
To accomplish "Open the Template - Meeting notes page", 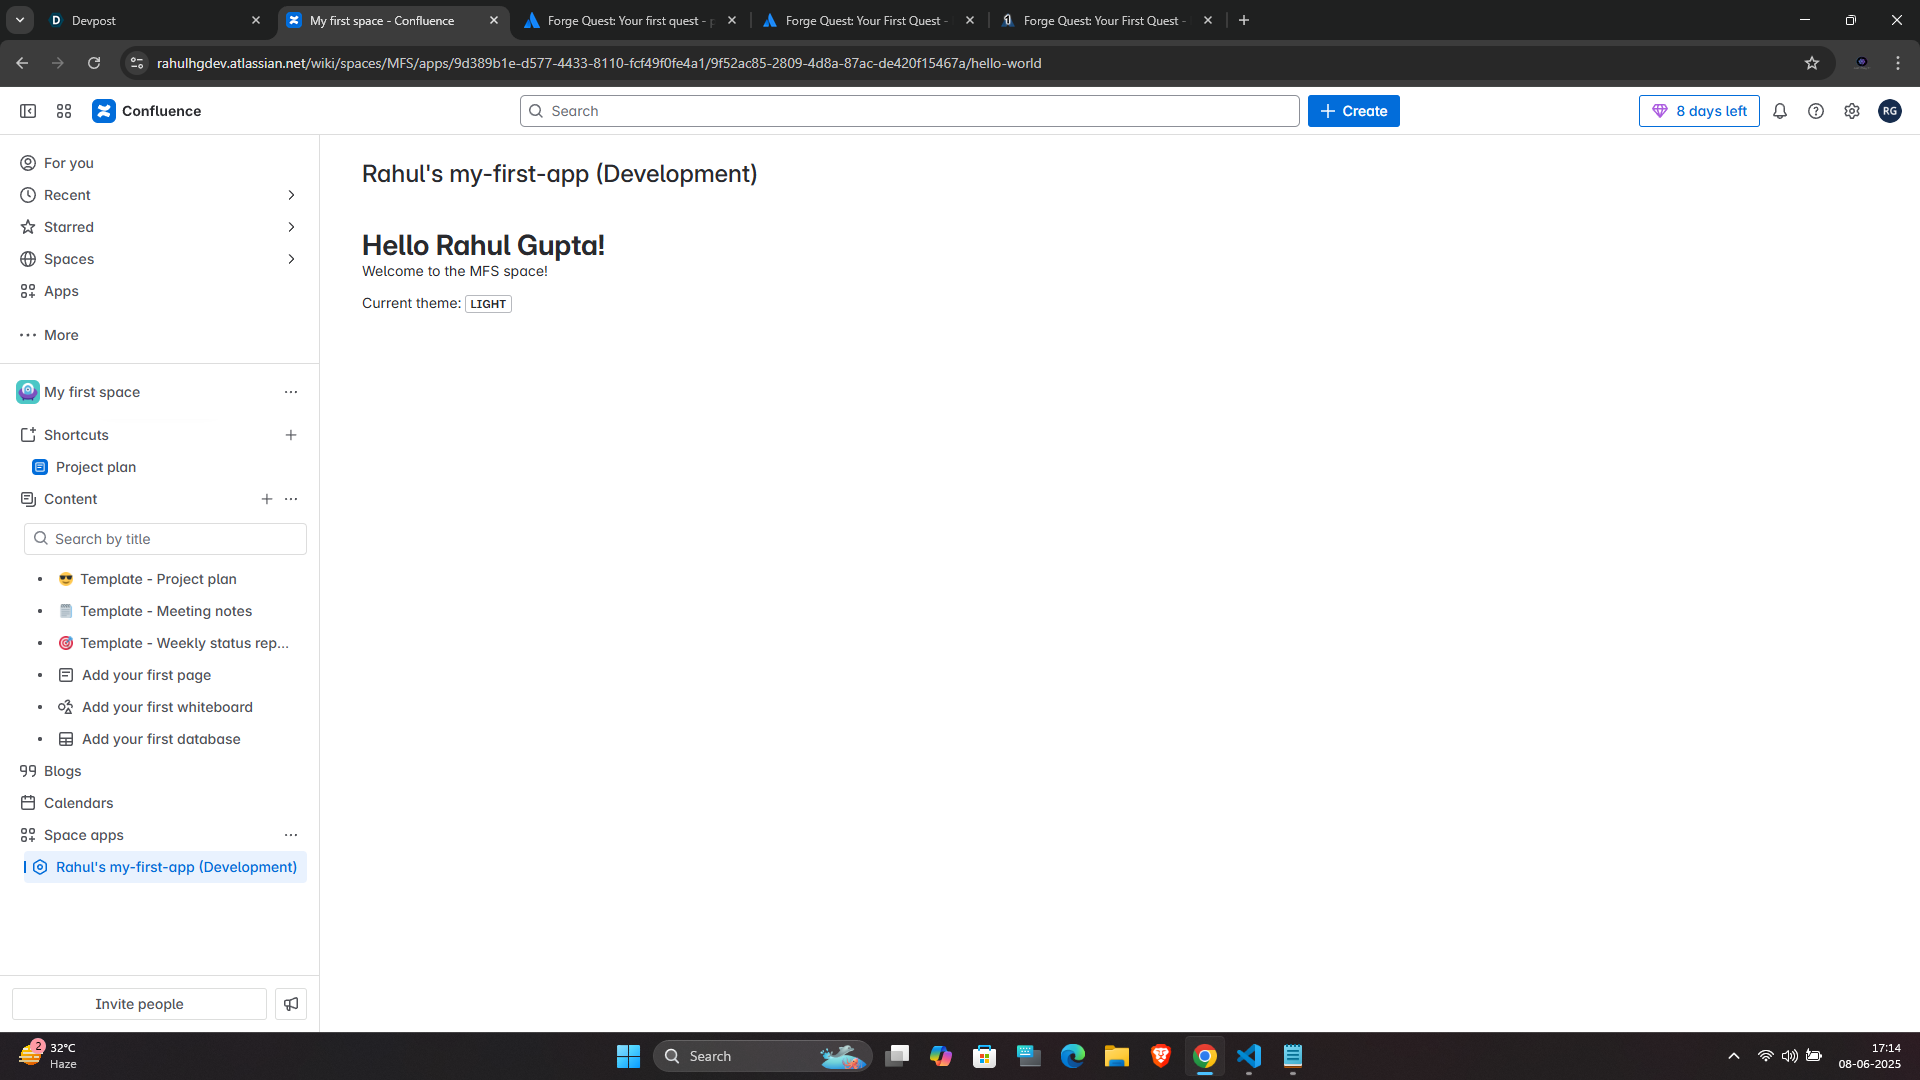I will [166, 611].
